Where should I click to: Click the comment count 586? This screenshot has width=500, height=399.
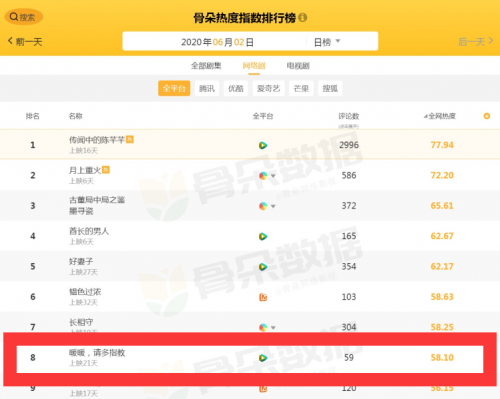349,175
